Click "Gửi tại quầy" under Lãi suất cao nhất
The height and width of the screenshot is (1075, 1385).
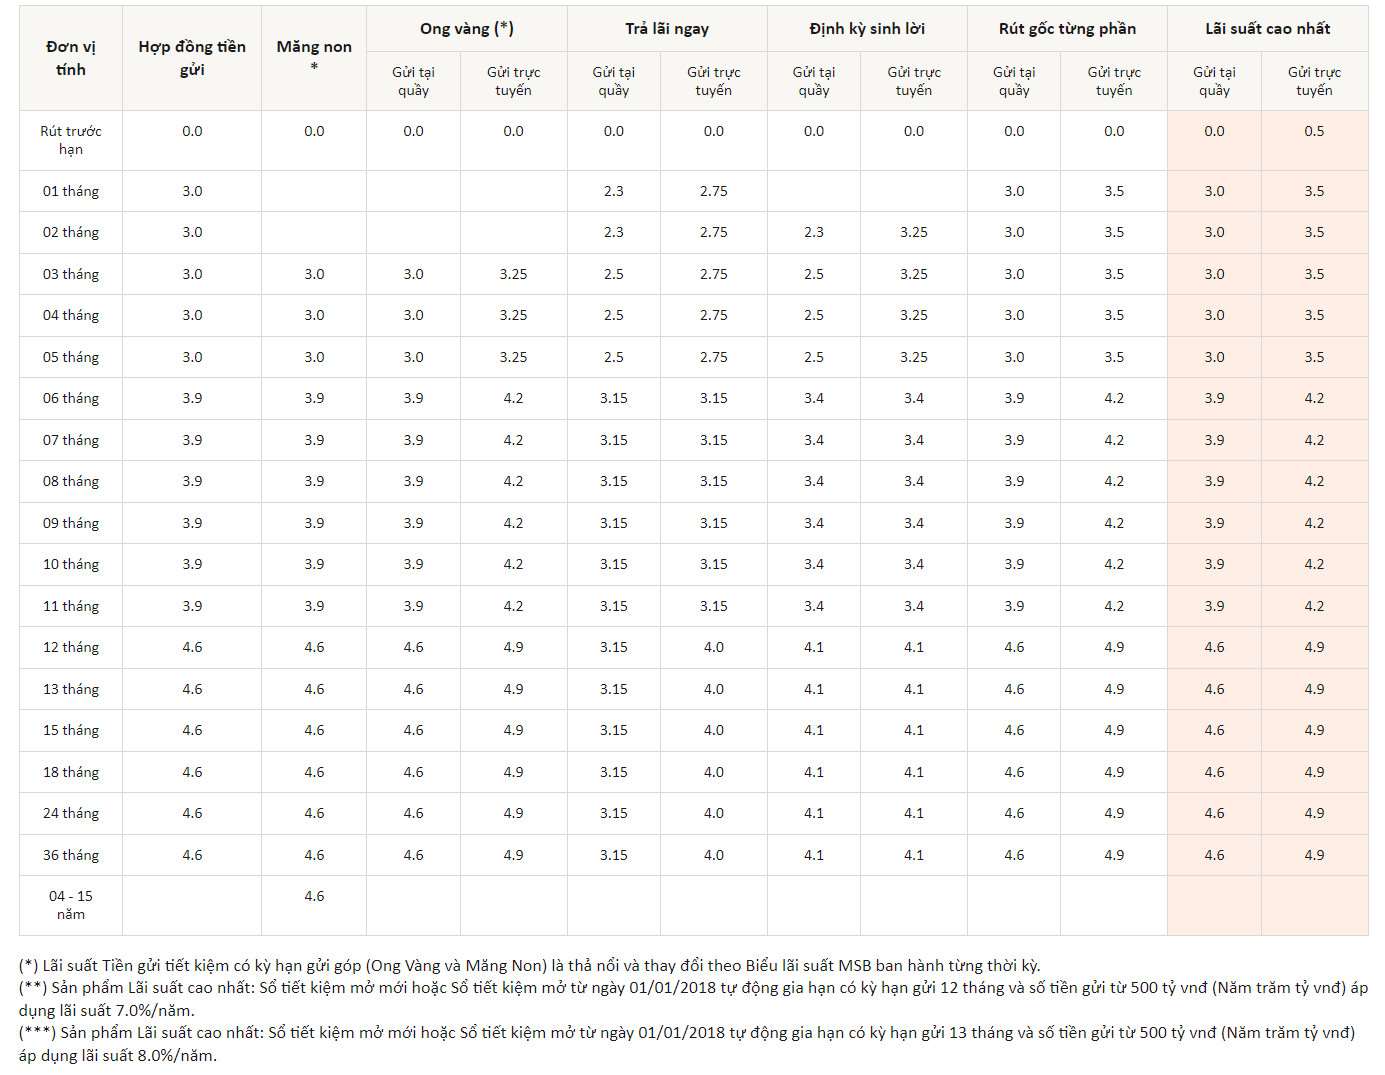(1214, 81)
